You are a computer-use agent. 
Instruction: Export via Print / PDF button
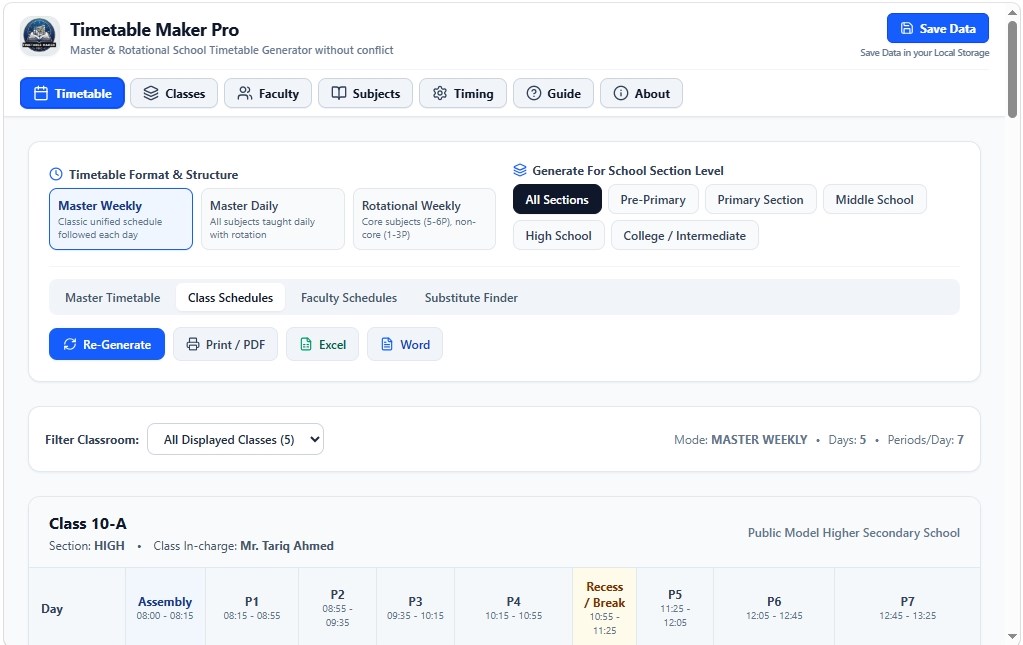(226, 344)
